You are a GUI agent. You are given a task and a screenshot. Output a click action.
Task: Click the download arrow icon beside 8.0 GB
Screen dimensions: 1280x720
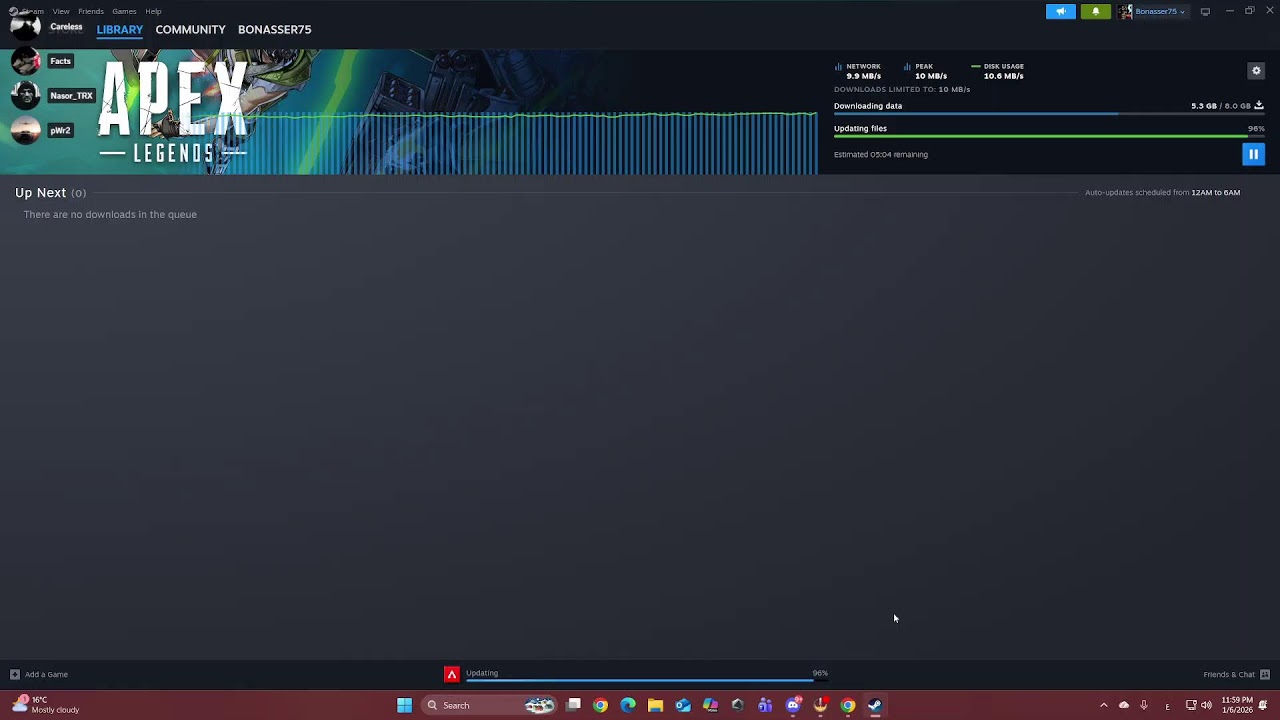1259,105
